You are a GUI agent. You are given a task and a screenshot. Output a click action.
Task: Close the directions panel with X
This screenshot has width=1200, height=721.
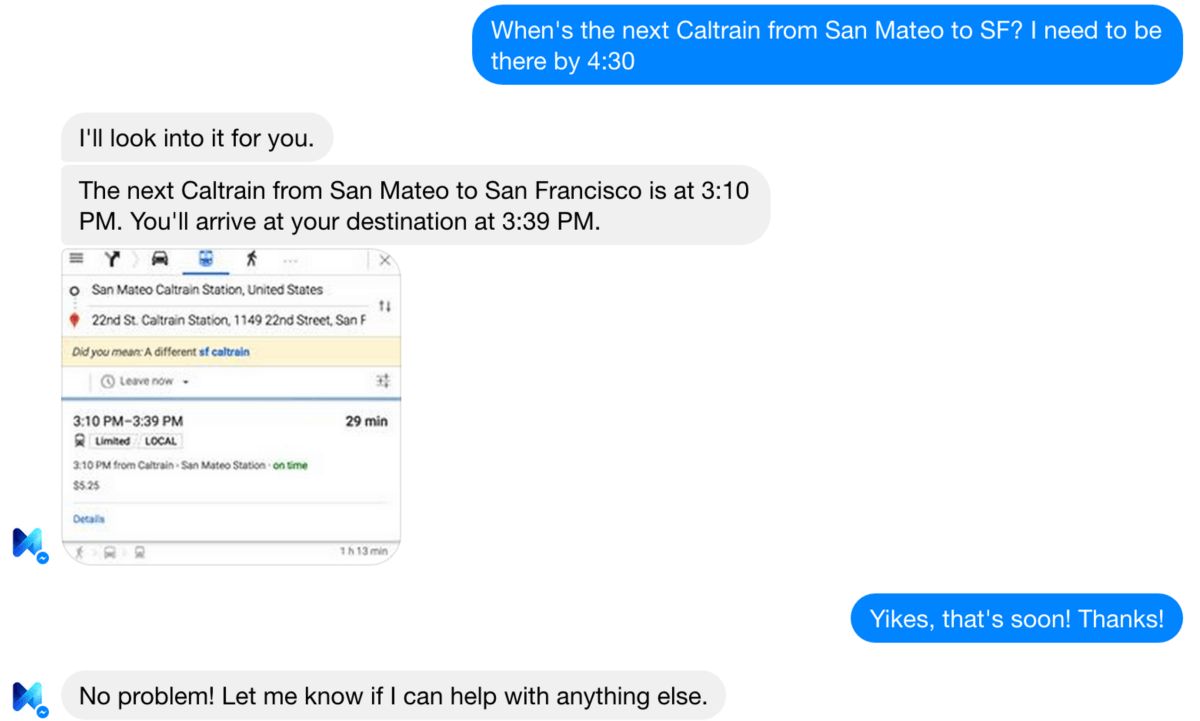[385, 261]
